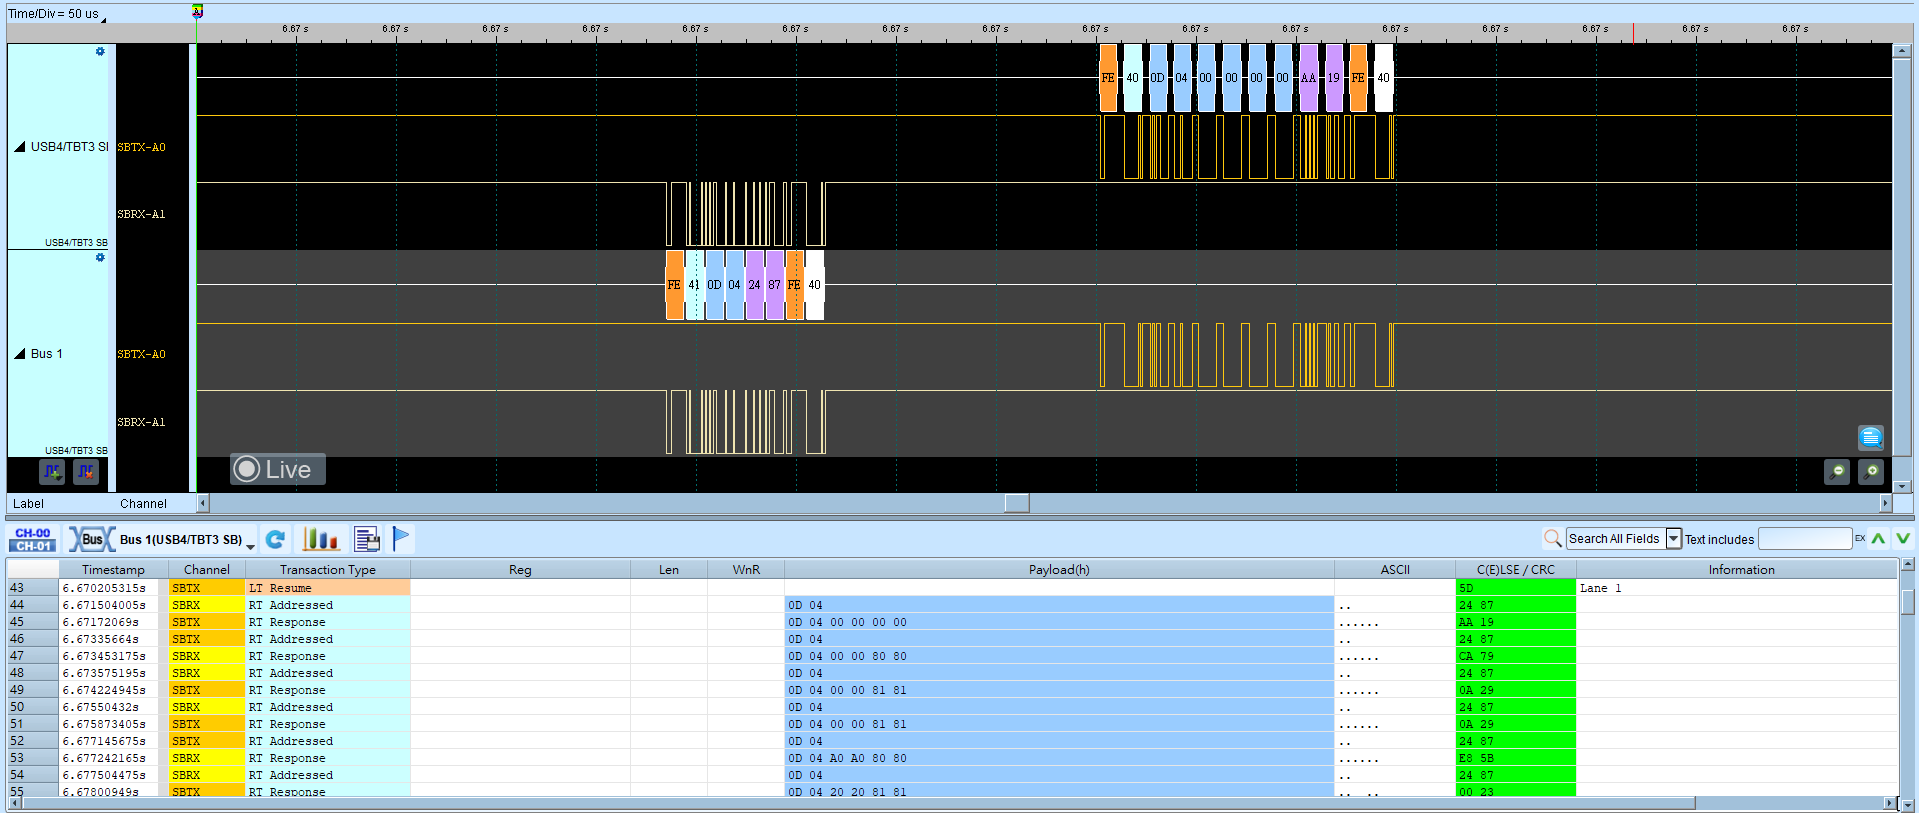This screenshot has width=1919, height=813.
Task: Click the FE packet block on SBTX waveform
Action: tap(1108, 77)
